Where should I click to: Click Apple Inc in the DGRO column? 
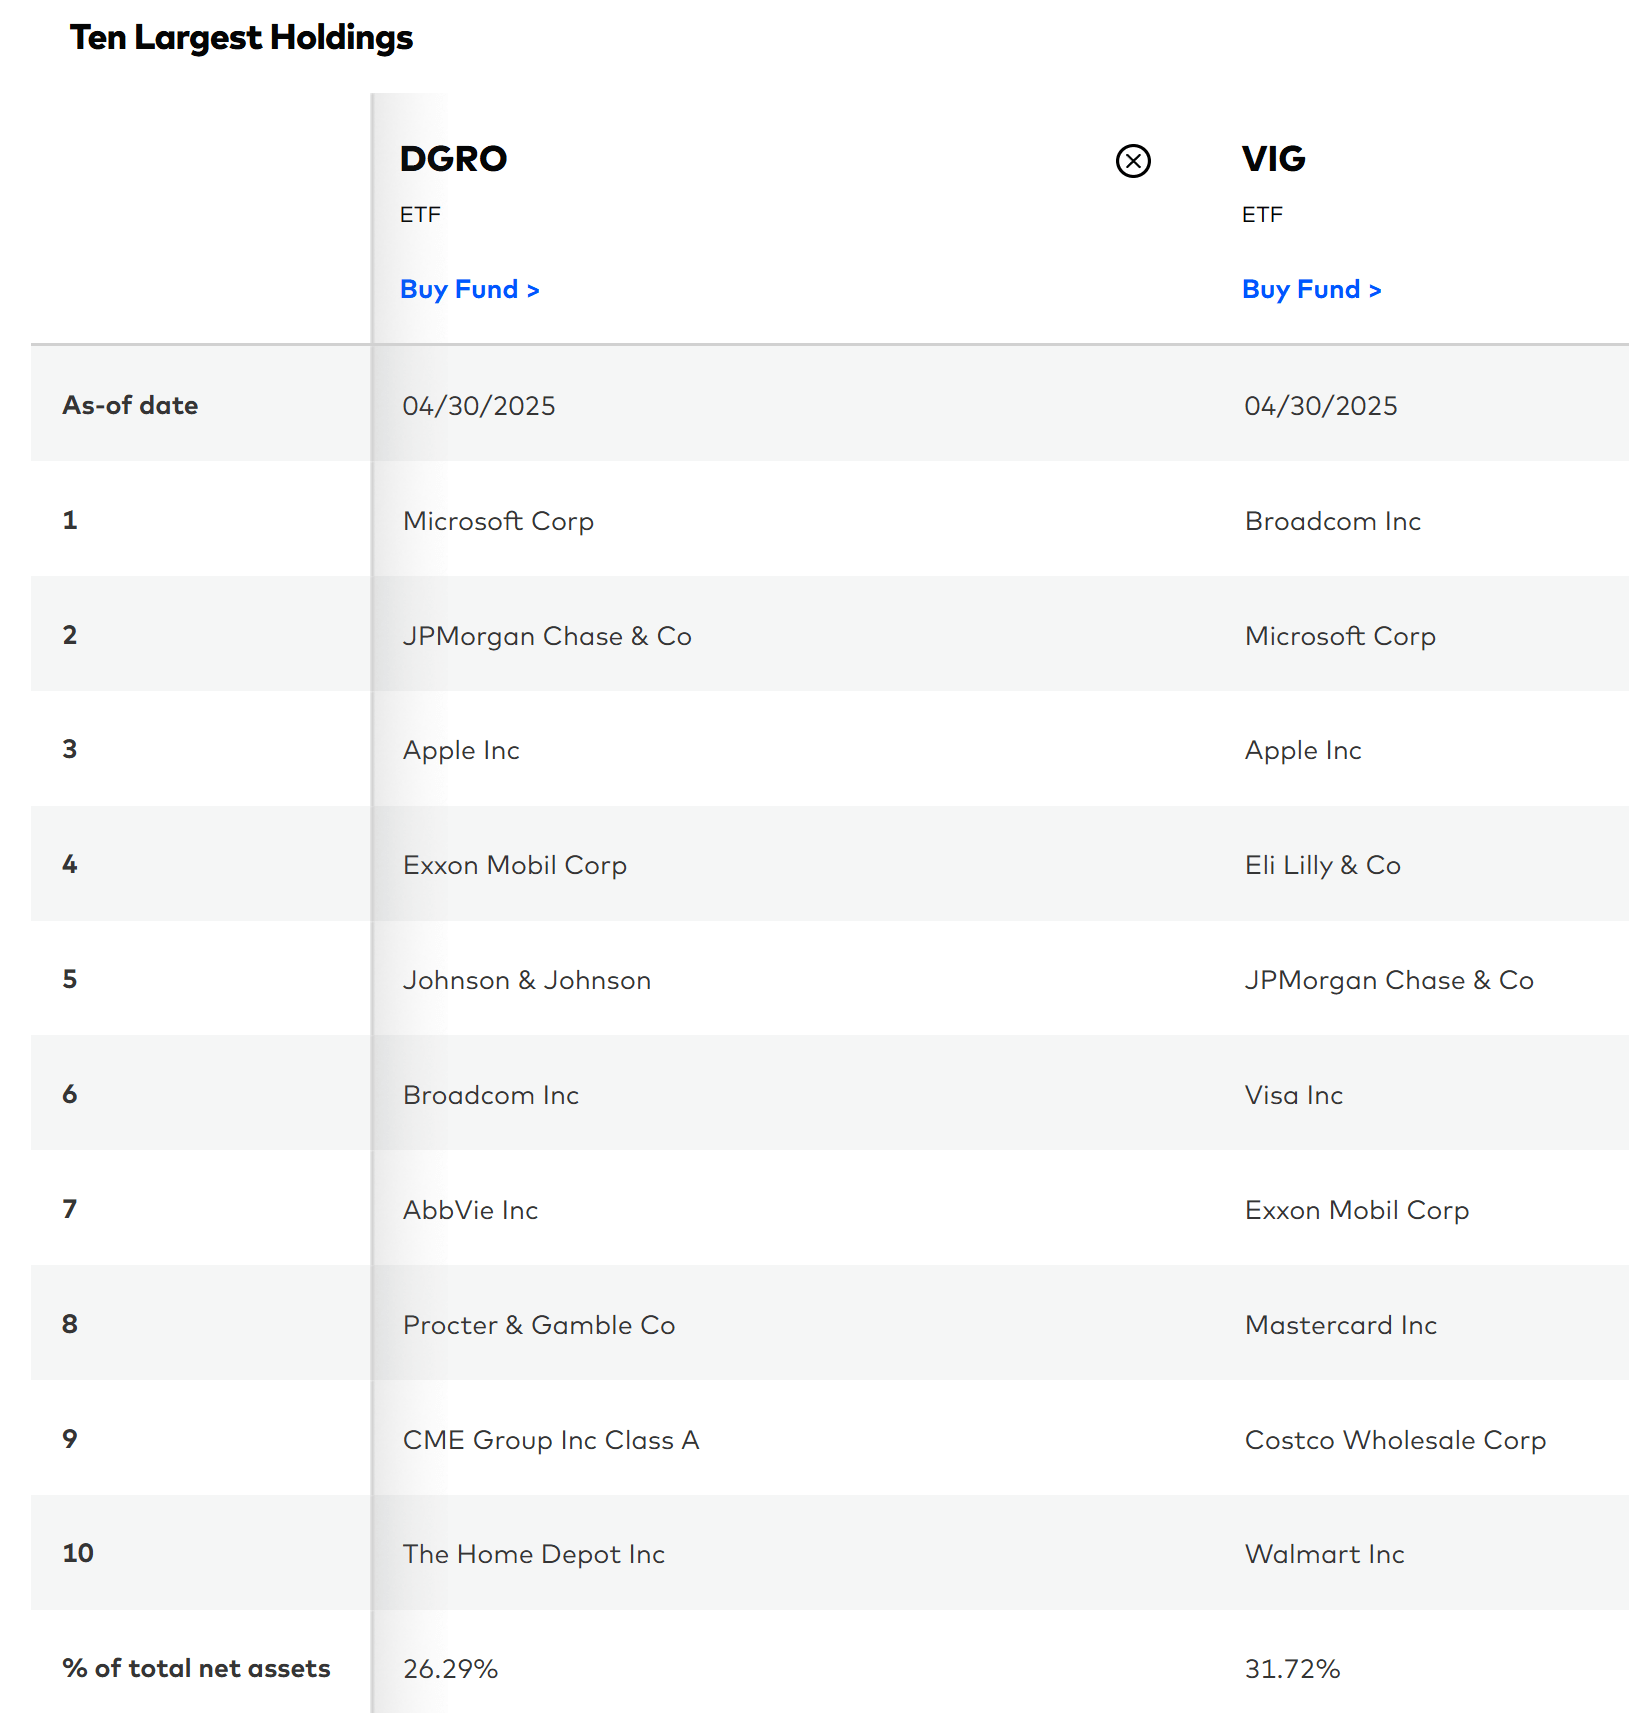click(461, 750)
